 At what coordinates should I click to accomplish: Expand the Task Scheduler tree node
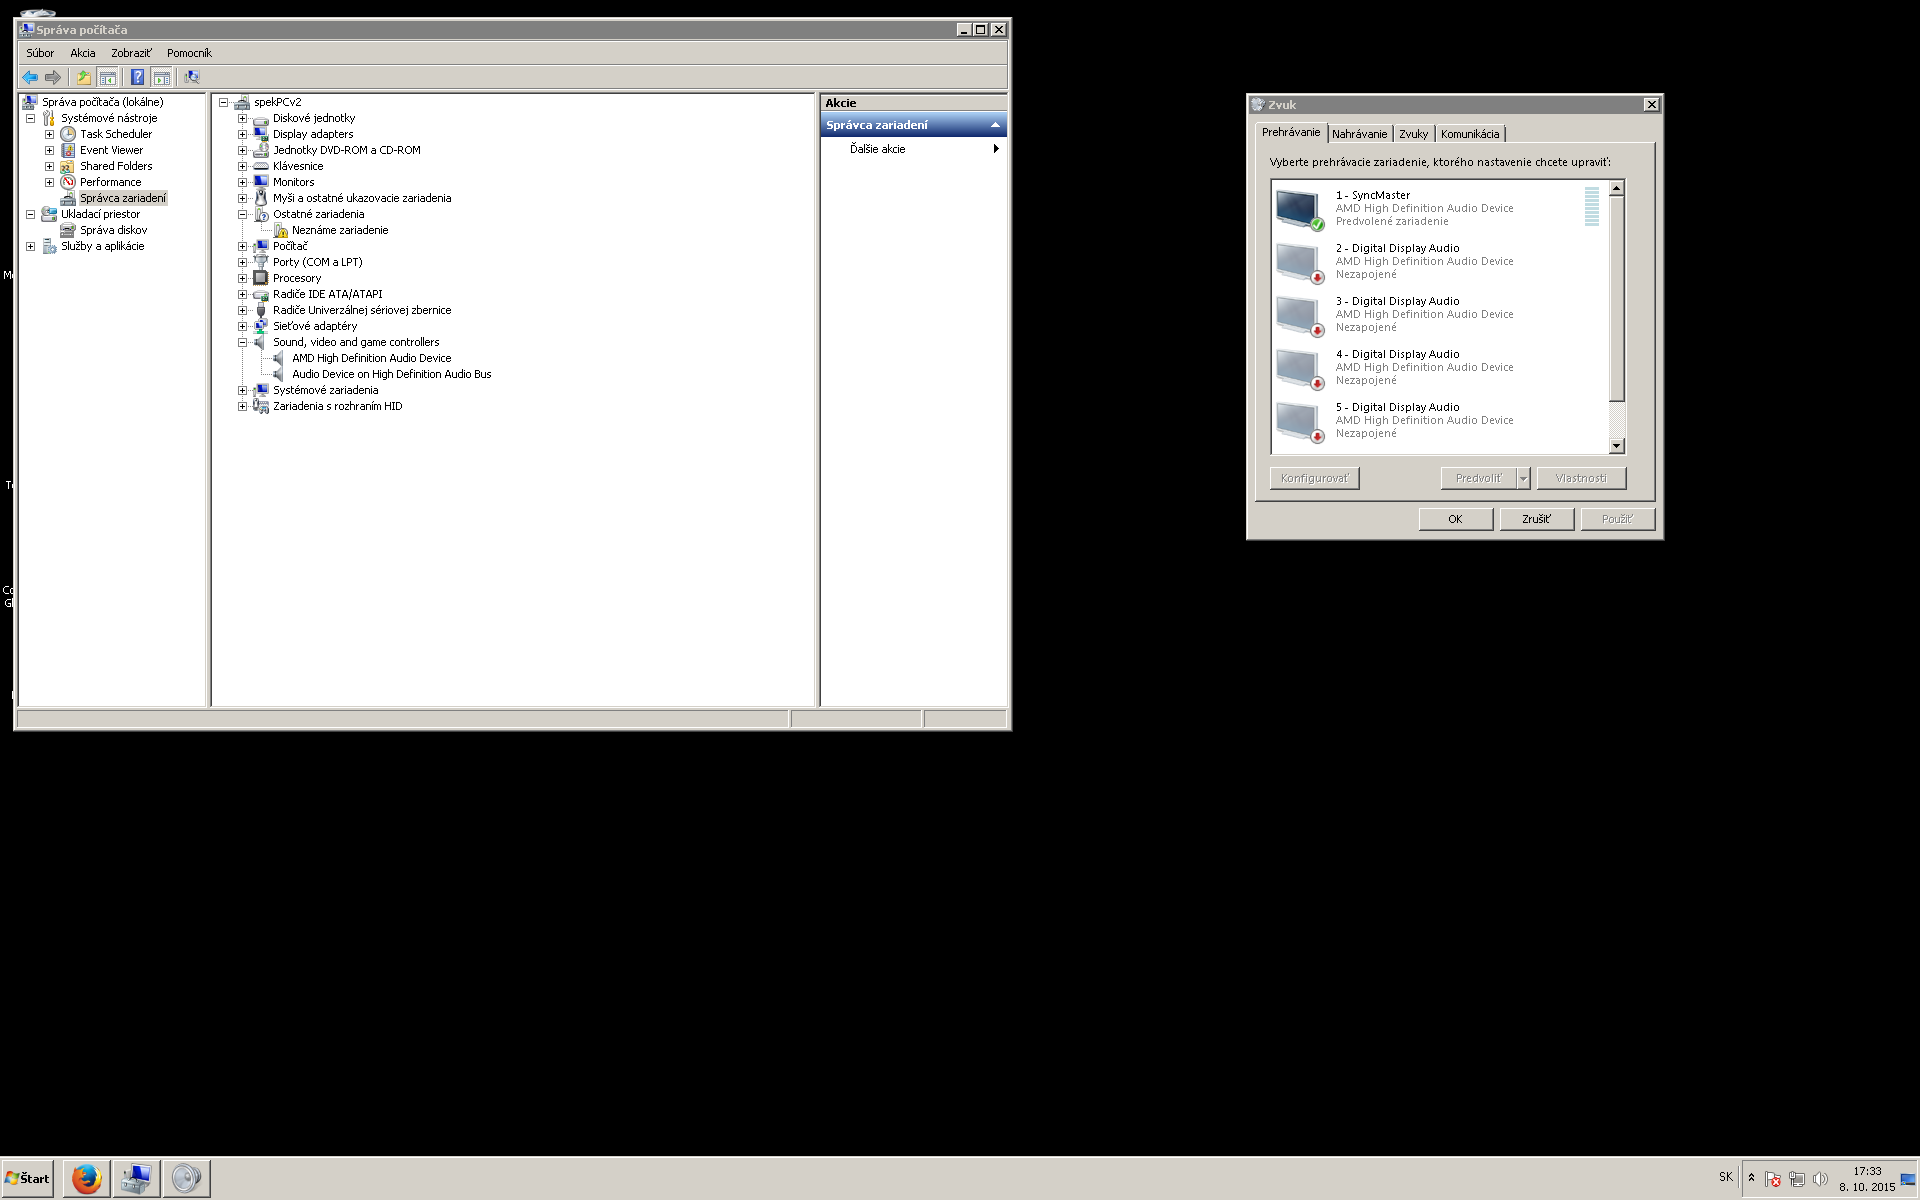(49, 134)
